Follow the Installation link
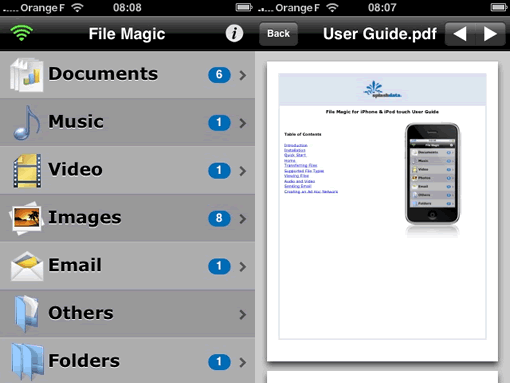Screen dimensions: 510x383 tap(295, 150)
